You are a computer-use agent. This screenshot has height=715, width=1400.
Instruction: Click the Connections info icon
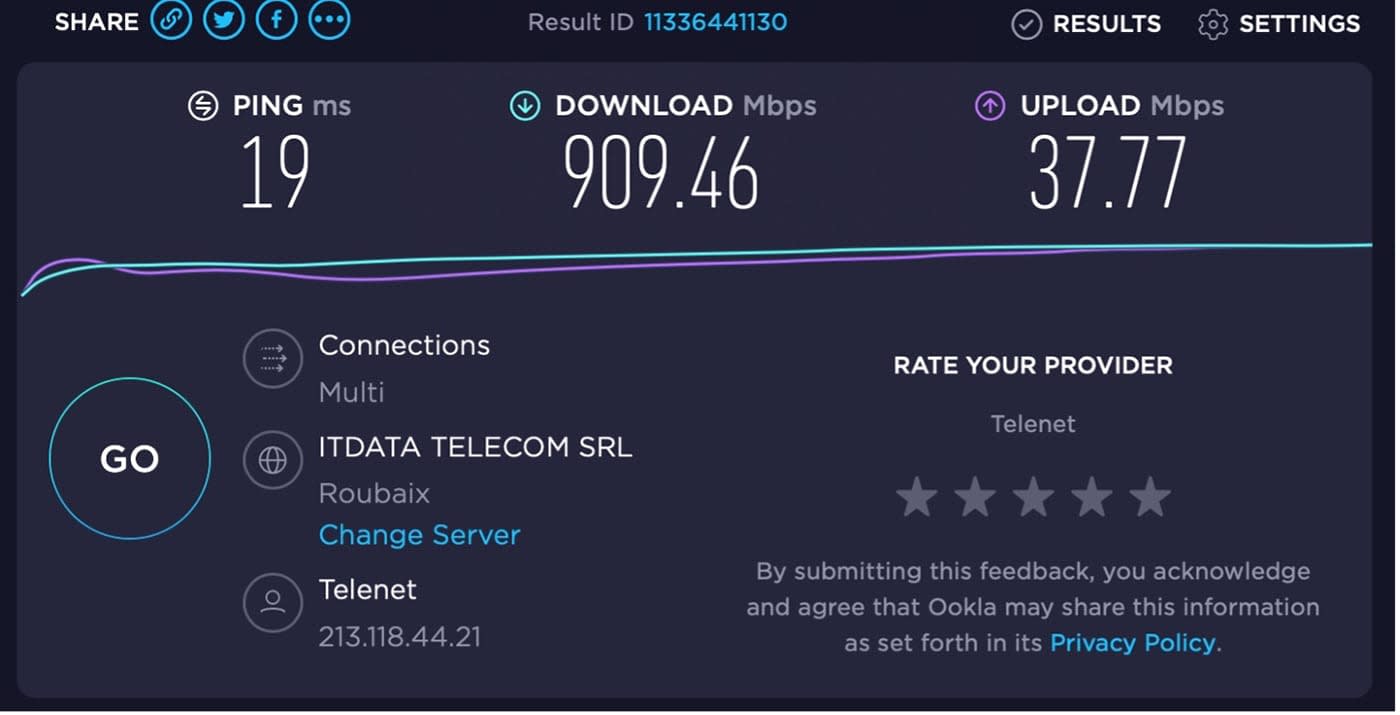(272, 359)
